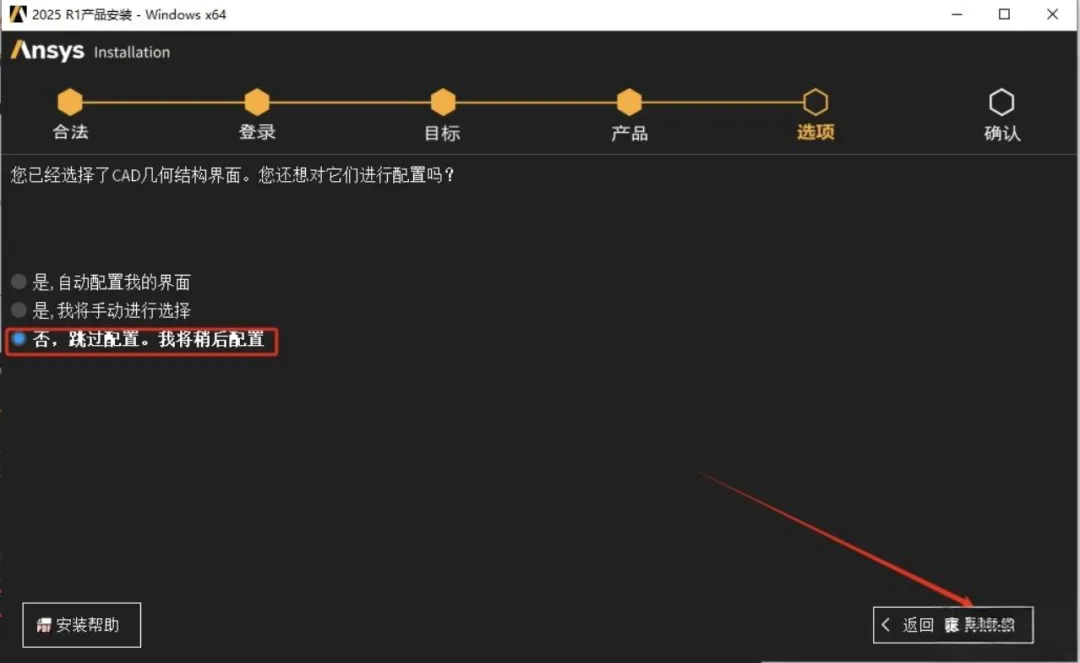This screenshot has height=663, width=1080.
Task: Select 否, 跳过配置。我将稍后配置 radio option
Action: 19,339
